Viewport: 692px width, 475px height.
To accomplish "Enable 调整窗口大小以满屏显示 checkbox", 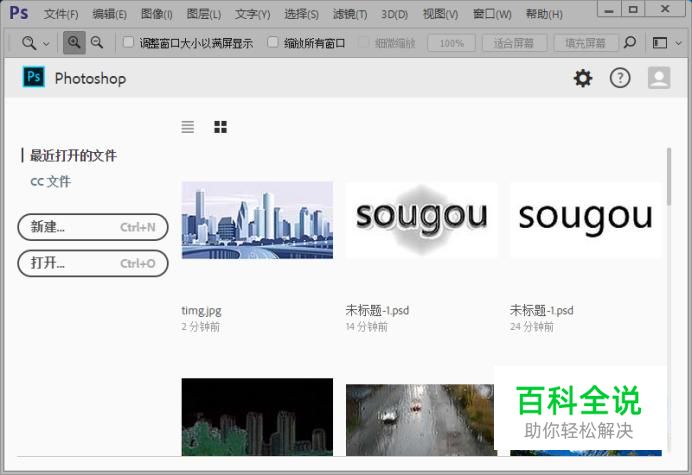I will click(128, 42).
